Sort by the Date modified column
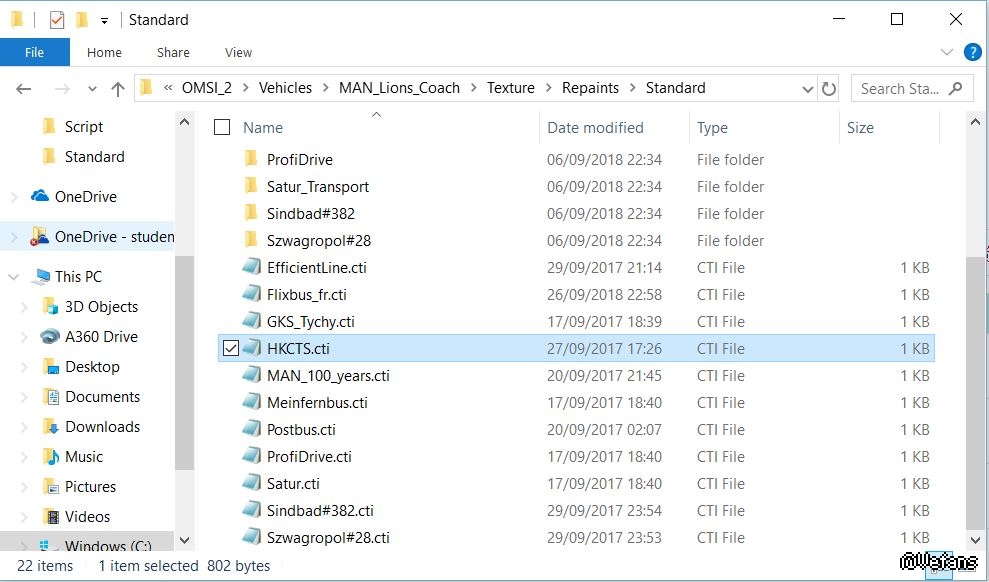The width and height of the screenshot is (989, 582). coord(595,127)
